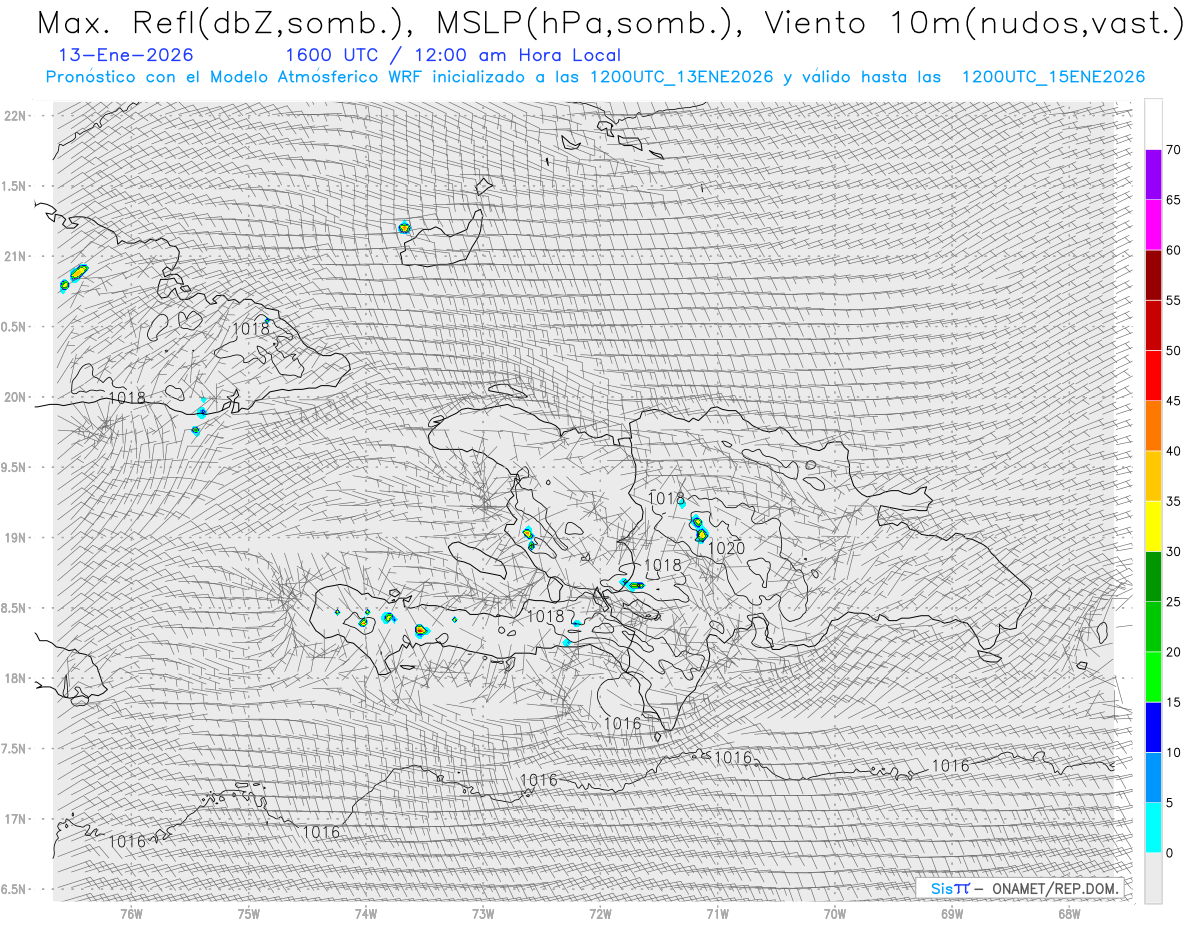Click the magenta 60–65 dBZ color band
This screenshot has width=1200, height=927.
coord(1153,225)
